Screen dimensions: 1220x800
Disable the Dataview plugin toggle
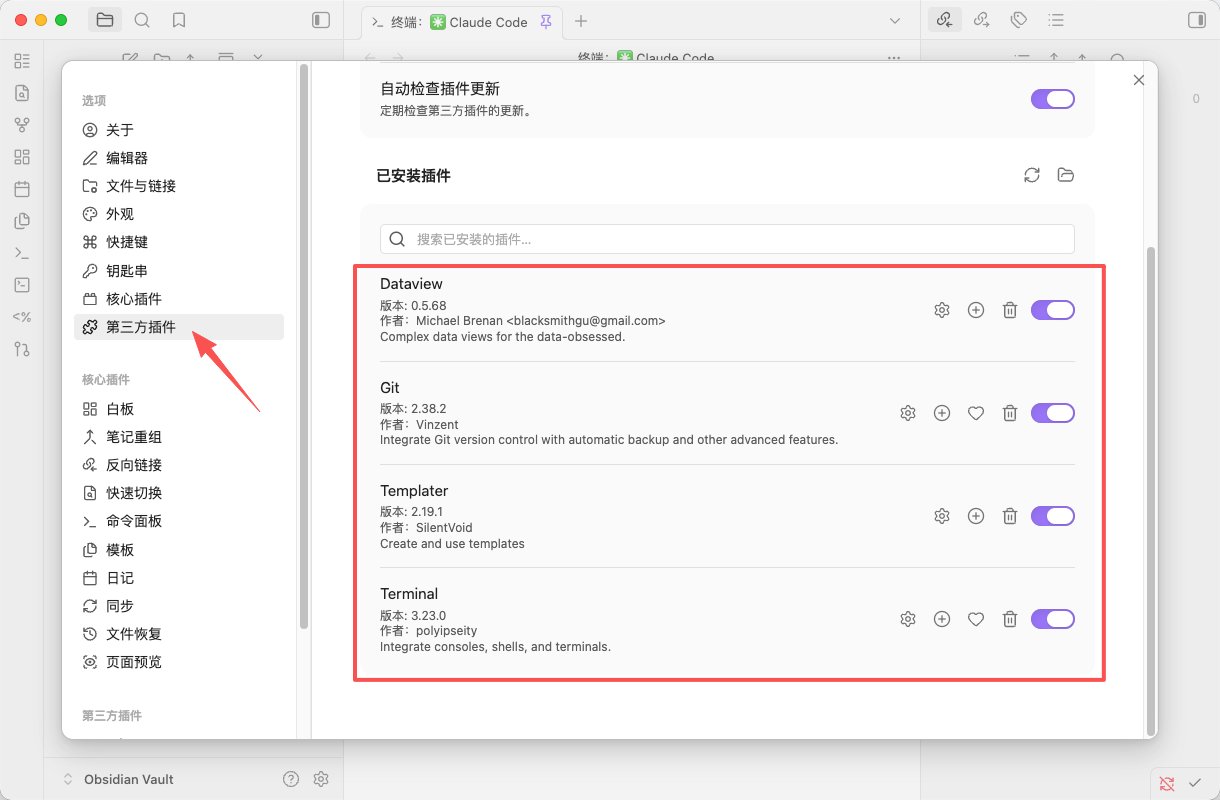pyautogui.click(x=1053, y=310)
